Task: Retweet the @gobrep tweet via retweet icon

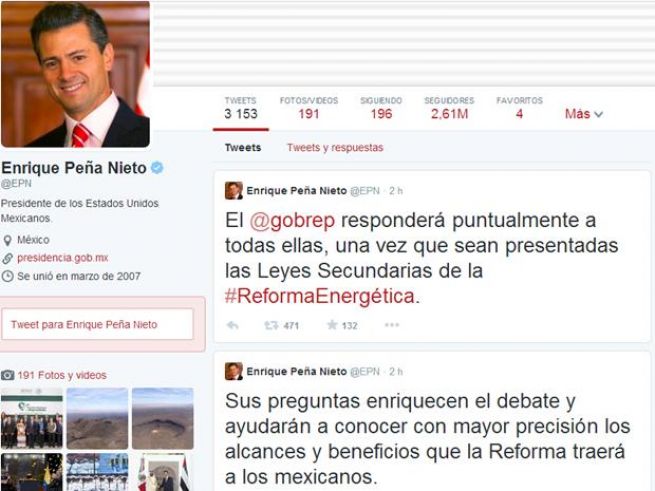Action: pyautogui.click(x=272, y=325)
